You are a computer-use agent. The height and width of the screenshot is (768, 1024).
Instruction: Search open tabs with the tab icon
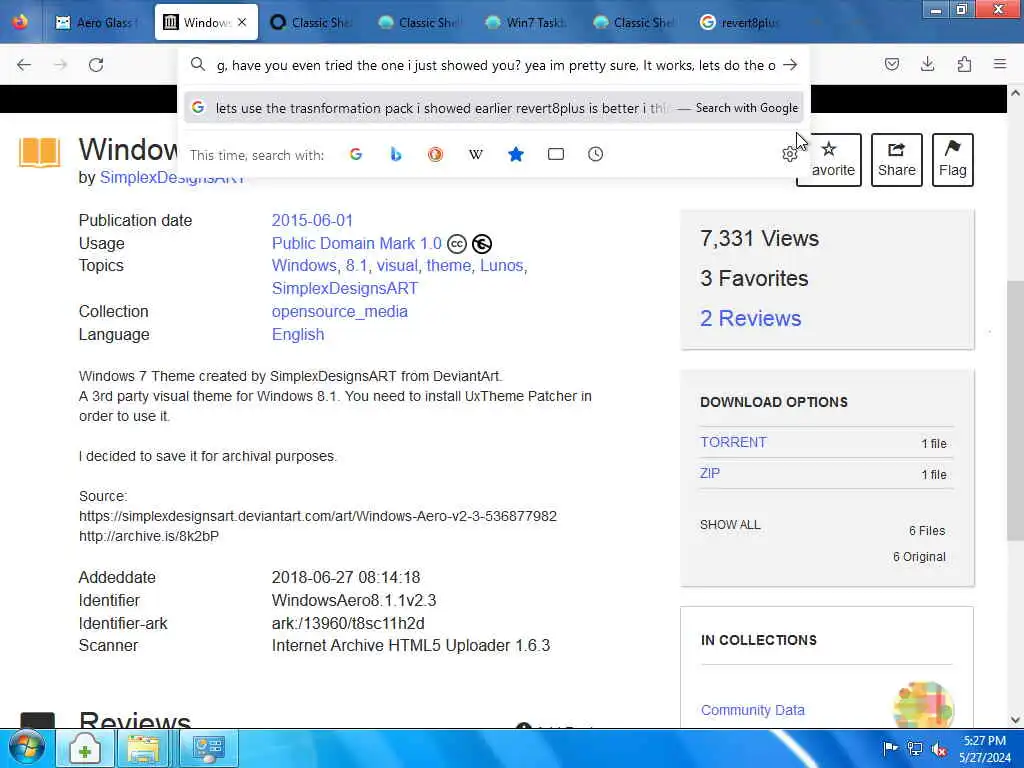[x=556, y=154]
